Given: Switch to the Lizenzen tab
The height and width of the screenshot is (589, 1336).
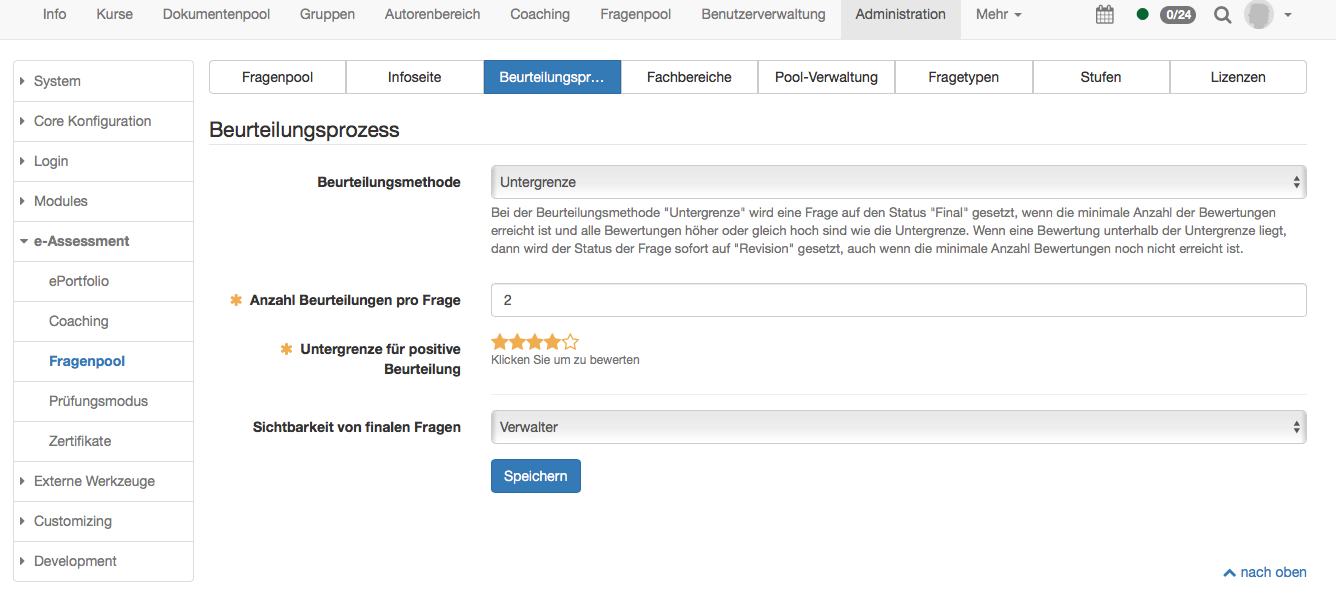Looking at the screenshot, I should [x=1237, y=77].
